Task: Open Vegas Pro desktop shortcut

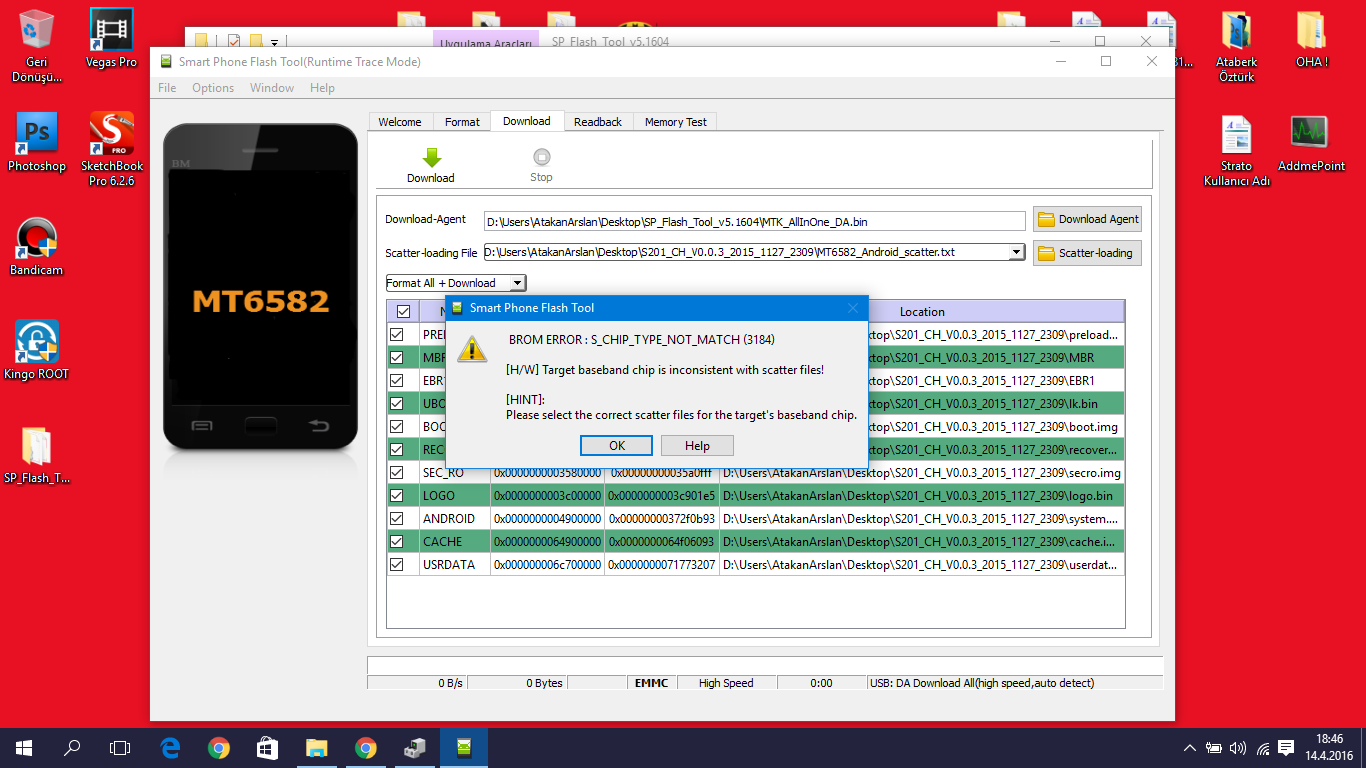Action: (x=112, y=39)
